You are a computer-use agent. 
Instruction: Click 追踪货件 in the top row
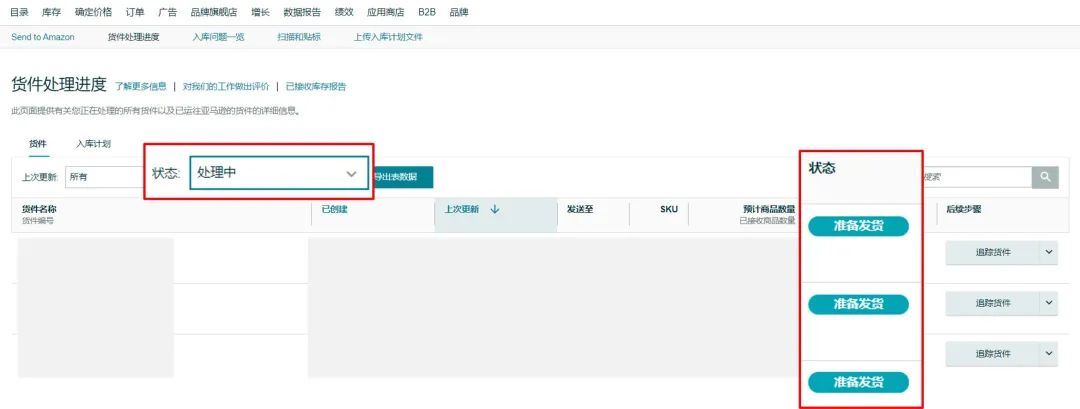point(993,253)
